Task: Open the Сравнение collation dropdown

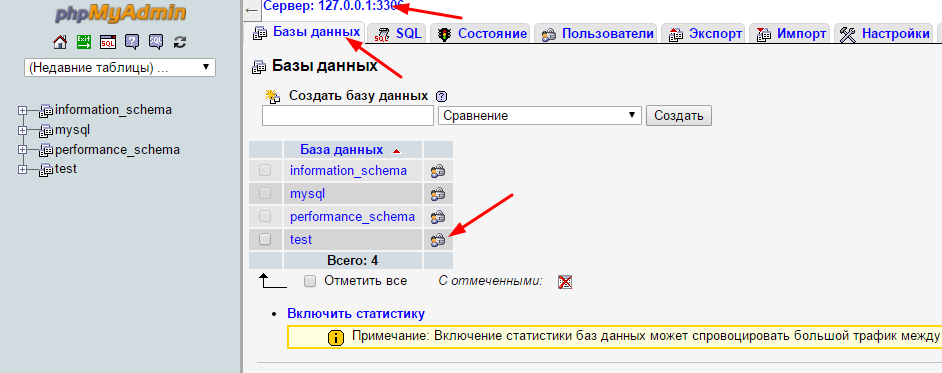Action: coord(540,116)
